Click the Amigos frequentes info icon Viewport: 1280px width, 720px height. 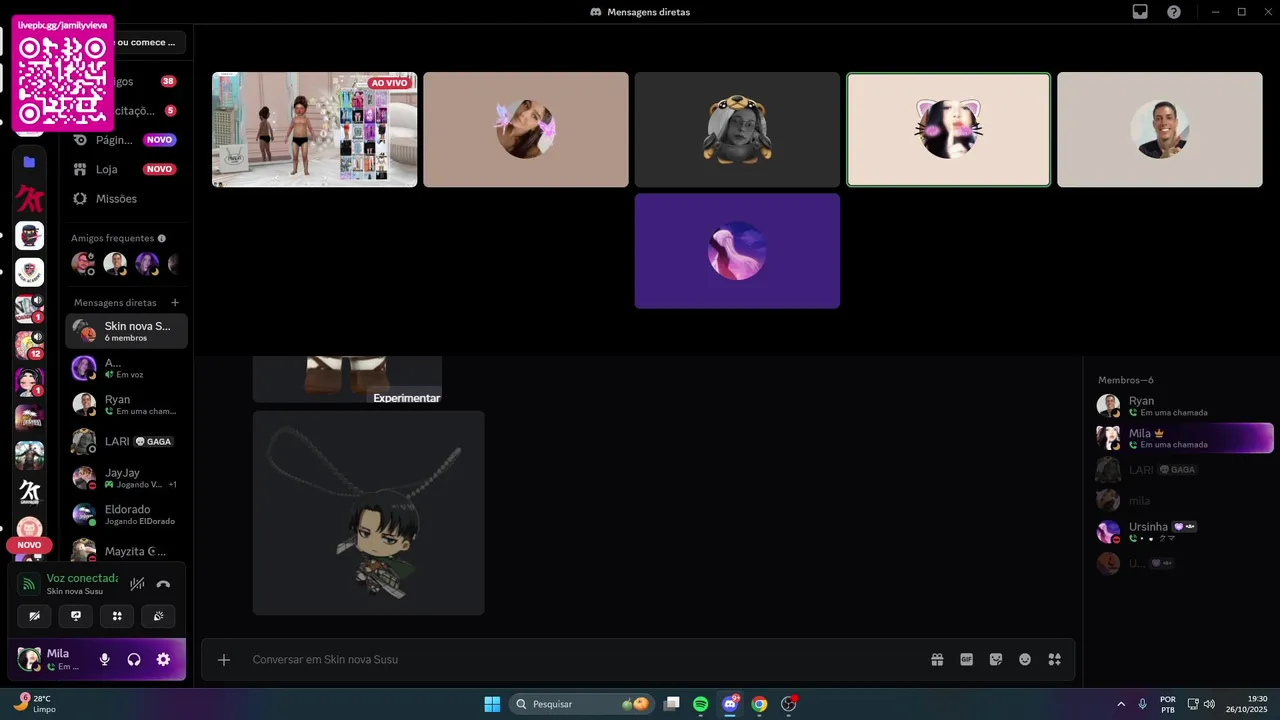click(x=162, y=238)
